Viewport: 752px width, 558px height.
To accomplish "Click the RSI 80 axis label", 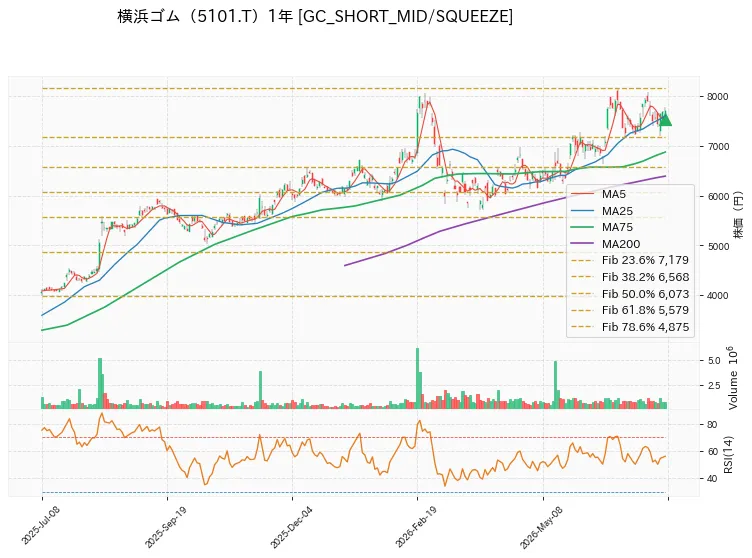I will coord(712,425).
